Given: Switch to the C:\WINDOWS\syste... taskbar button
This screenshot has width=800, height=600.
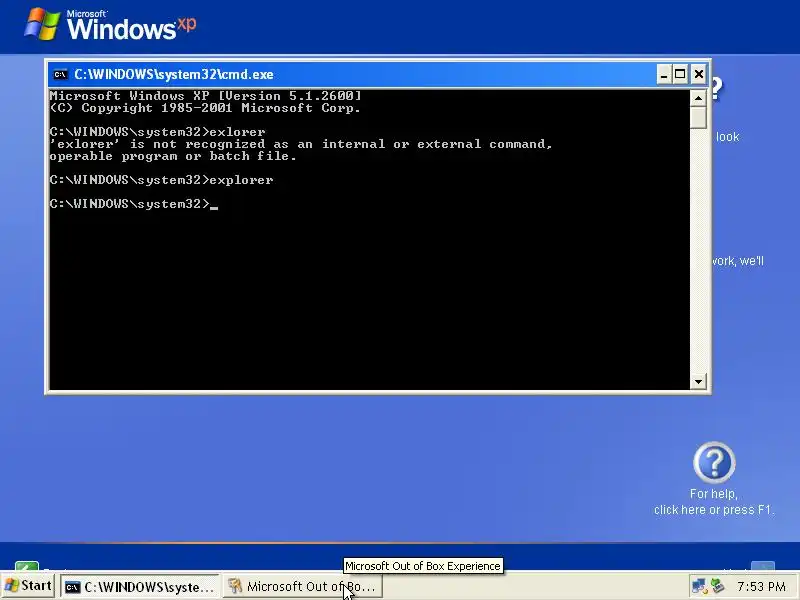Looking at the screenshot, I should [x=140, y=587].
